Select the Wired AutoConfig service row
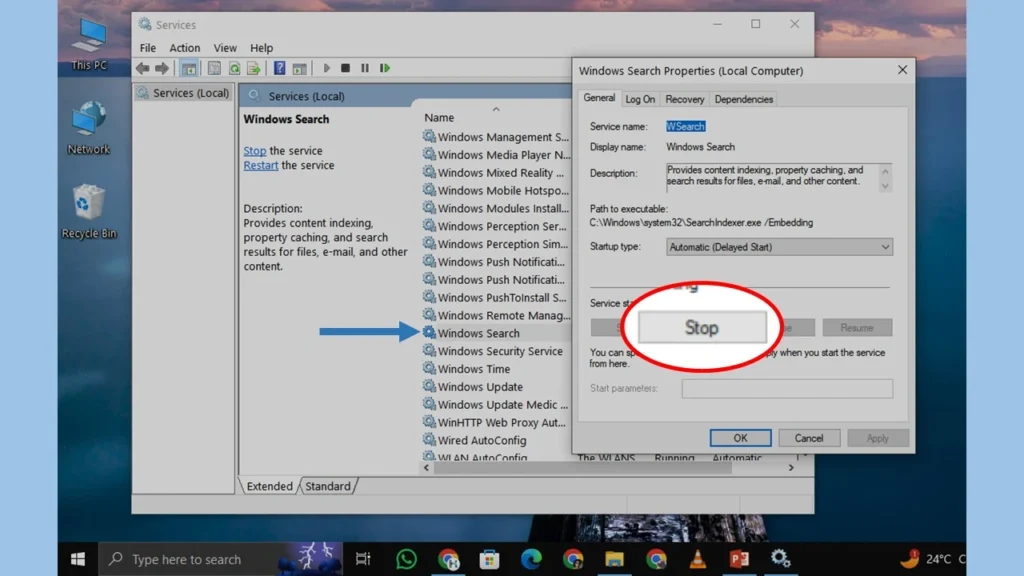Image resolution: width=1024 pixels, height=576 pixels. click(496, 440)
